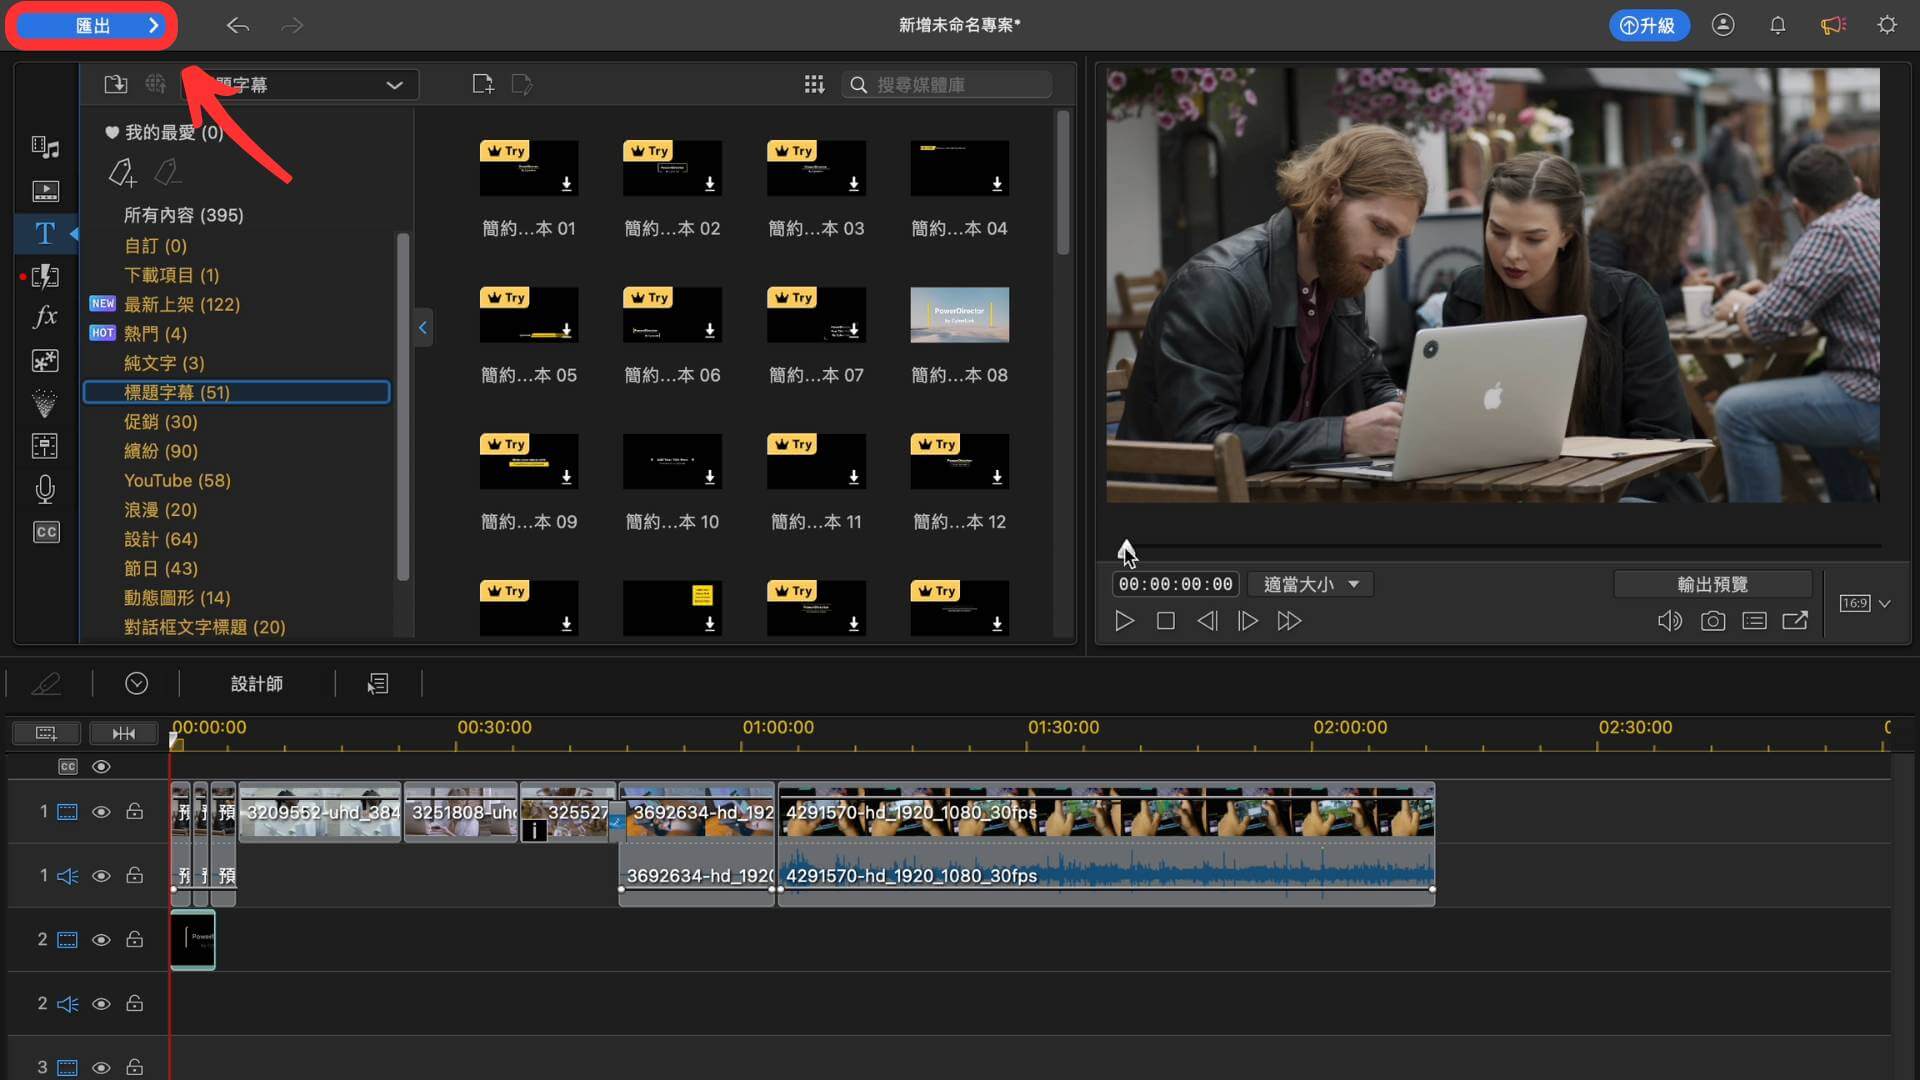Open the subtitle CC room in sidebar

click(x=46, y=532)
